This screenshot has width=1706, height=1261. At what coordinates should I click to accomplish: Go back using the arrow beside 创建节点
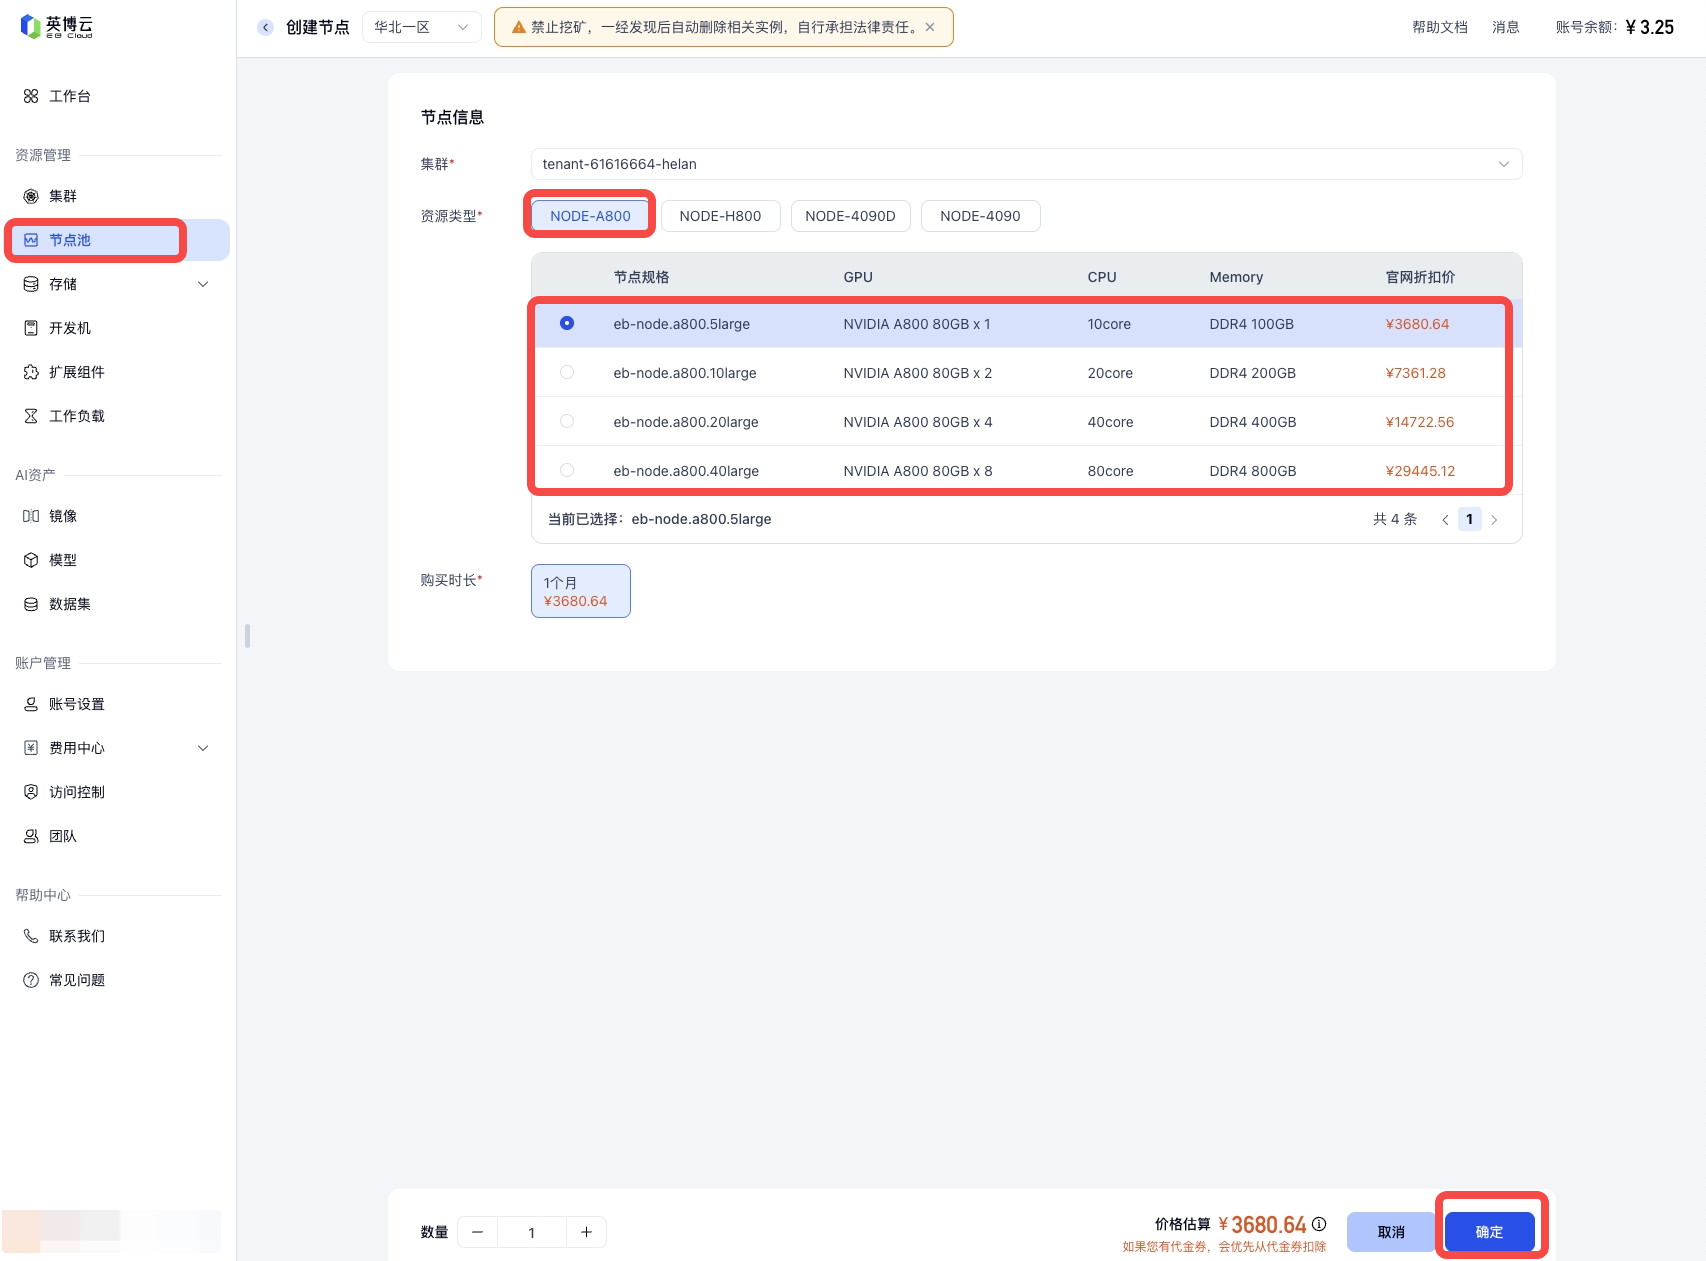pyautogui.click(x=265, y=27)
